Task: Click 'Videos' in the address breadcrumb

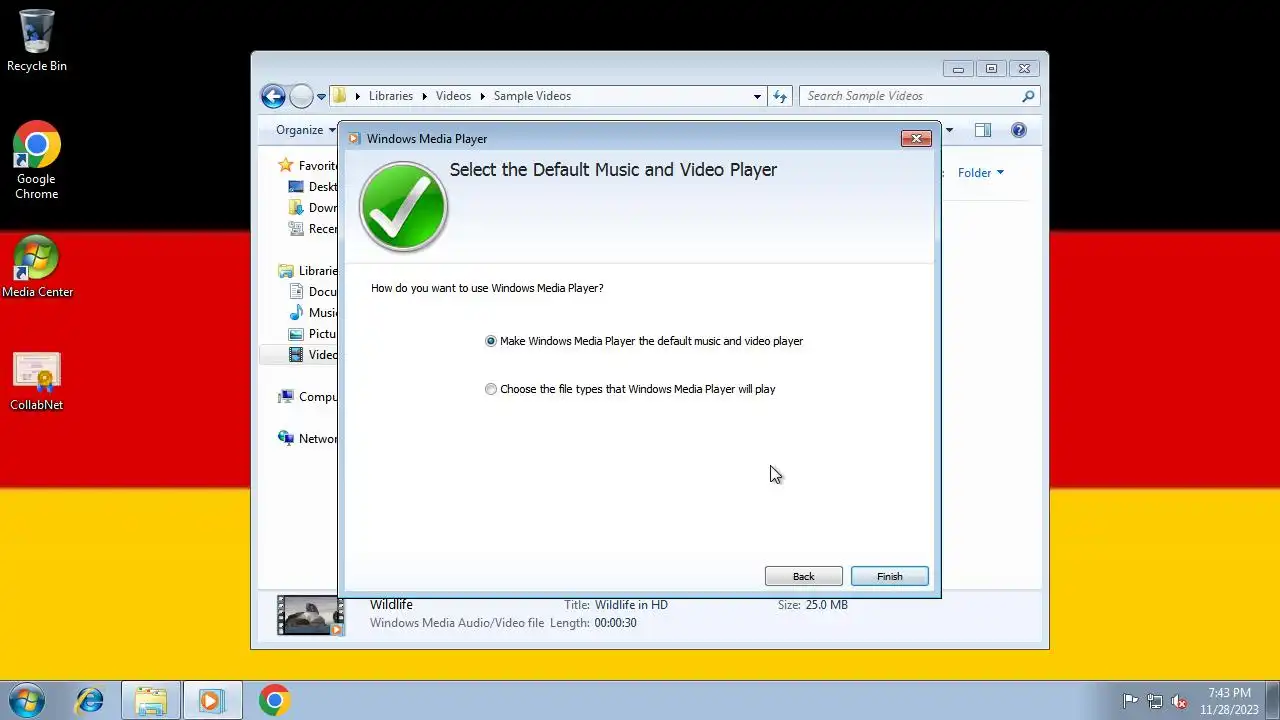Action: [453, 96]
